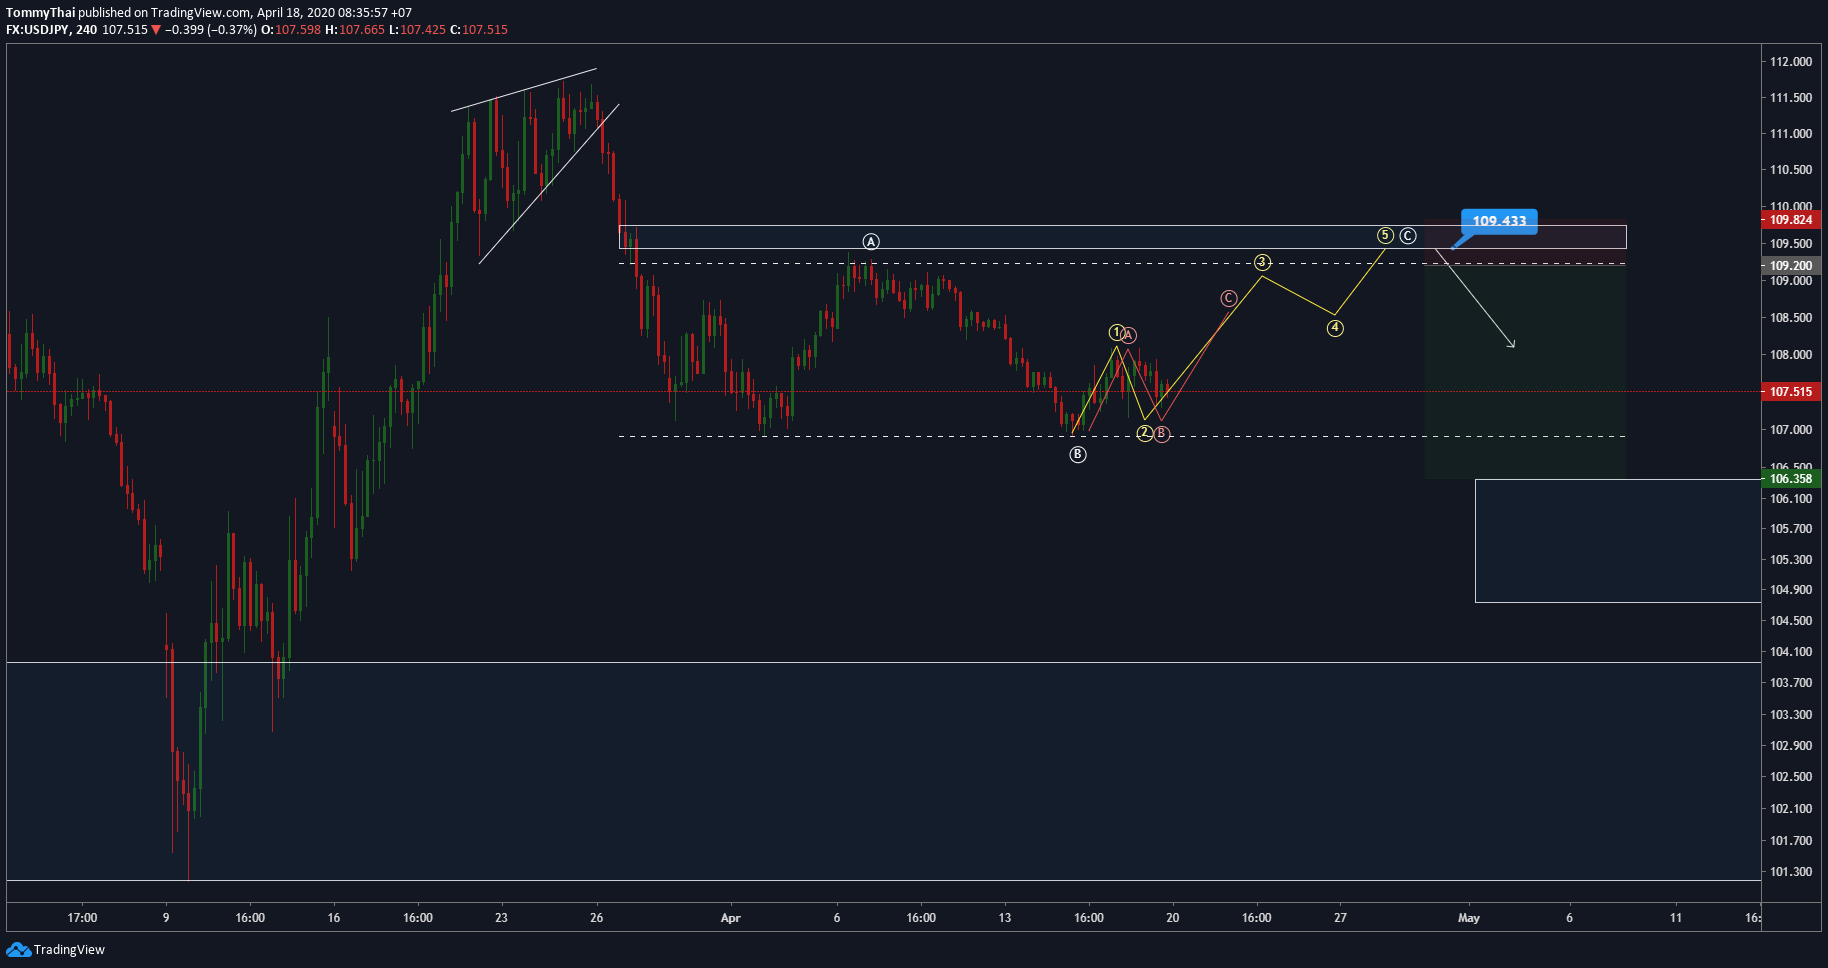Click the 17:00 label on time axis

point(82,918)
